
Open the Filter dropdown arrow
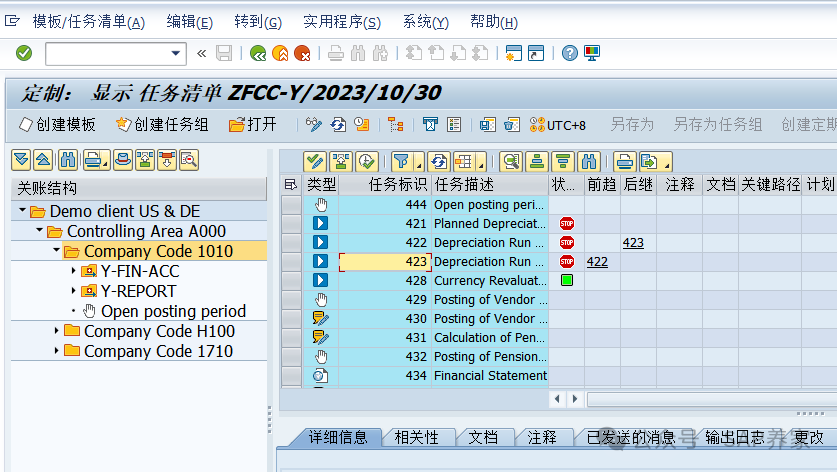point(419,167)
